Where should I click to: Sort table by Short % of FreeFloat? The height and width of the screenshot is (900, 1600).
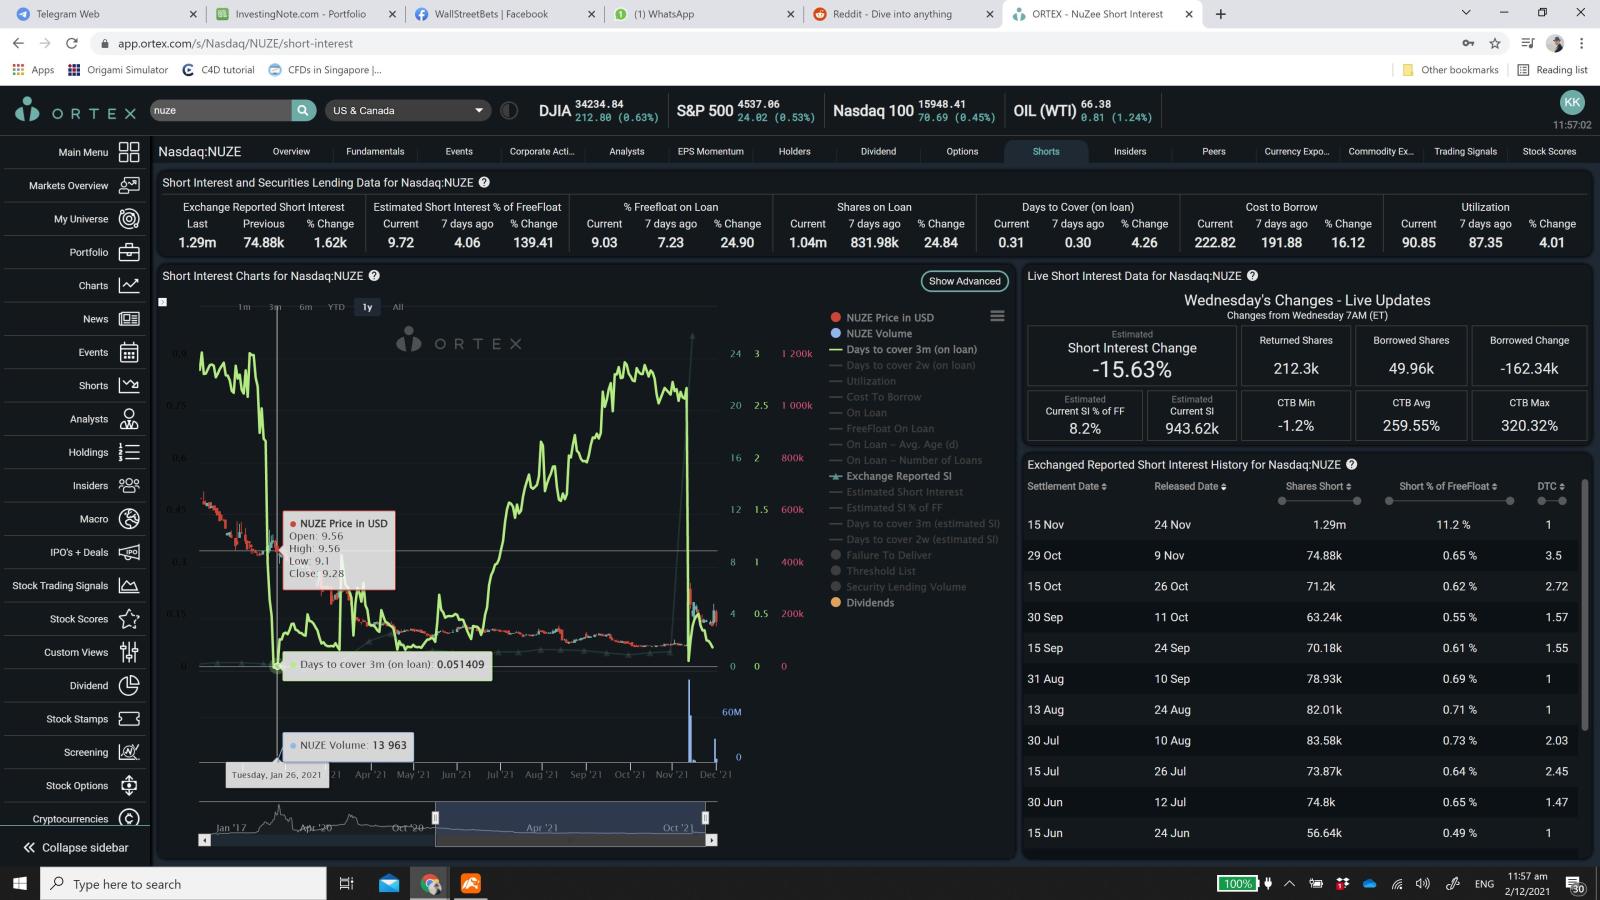1448,486
